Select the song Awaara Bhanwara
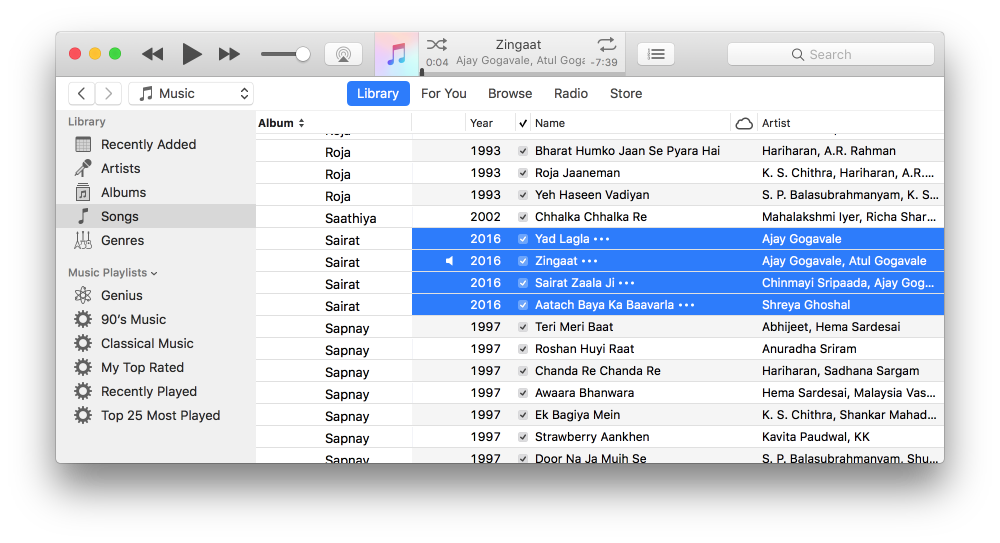This screenshot has height=543, width=1000. [x=584, y=393]
